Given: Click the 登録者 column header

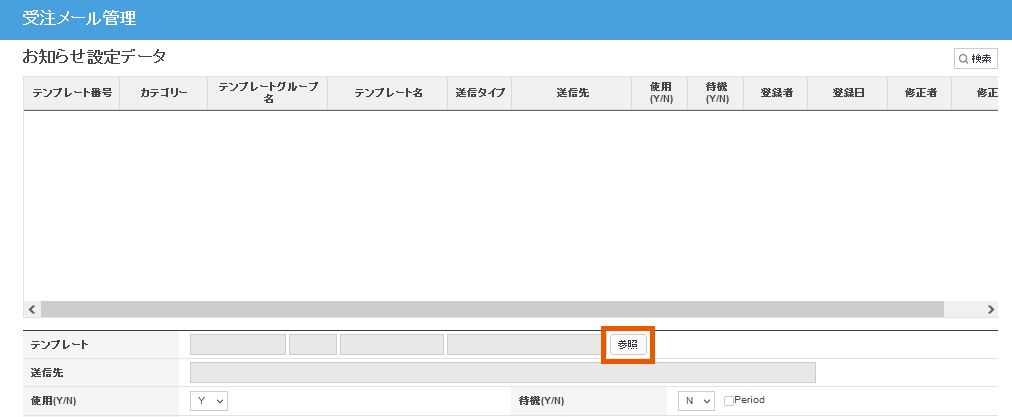Looking at the screenshot, I should [776, 93].
